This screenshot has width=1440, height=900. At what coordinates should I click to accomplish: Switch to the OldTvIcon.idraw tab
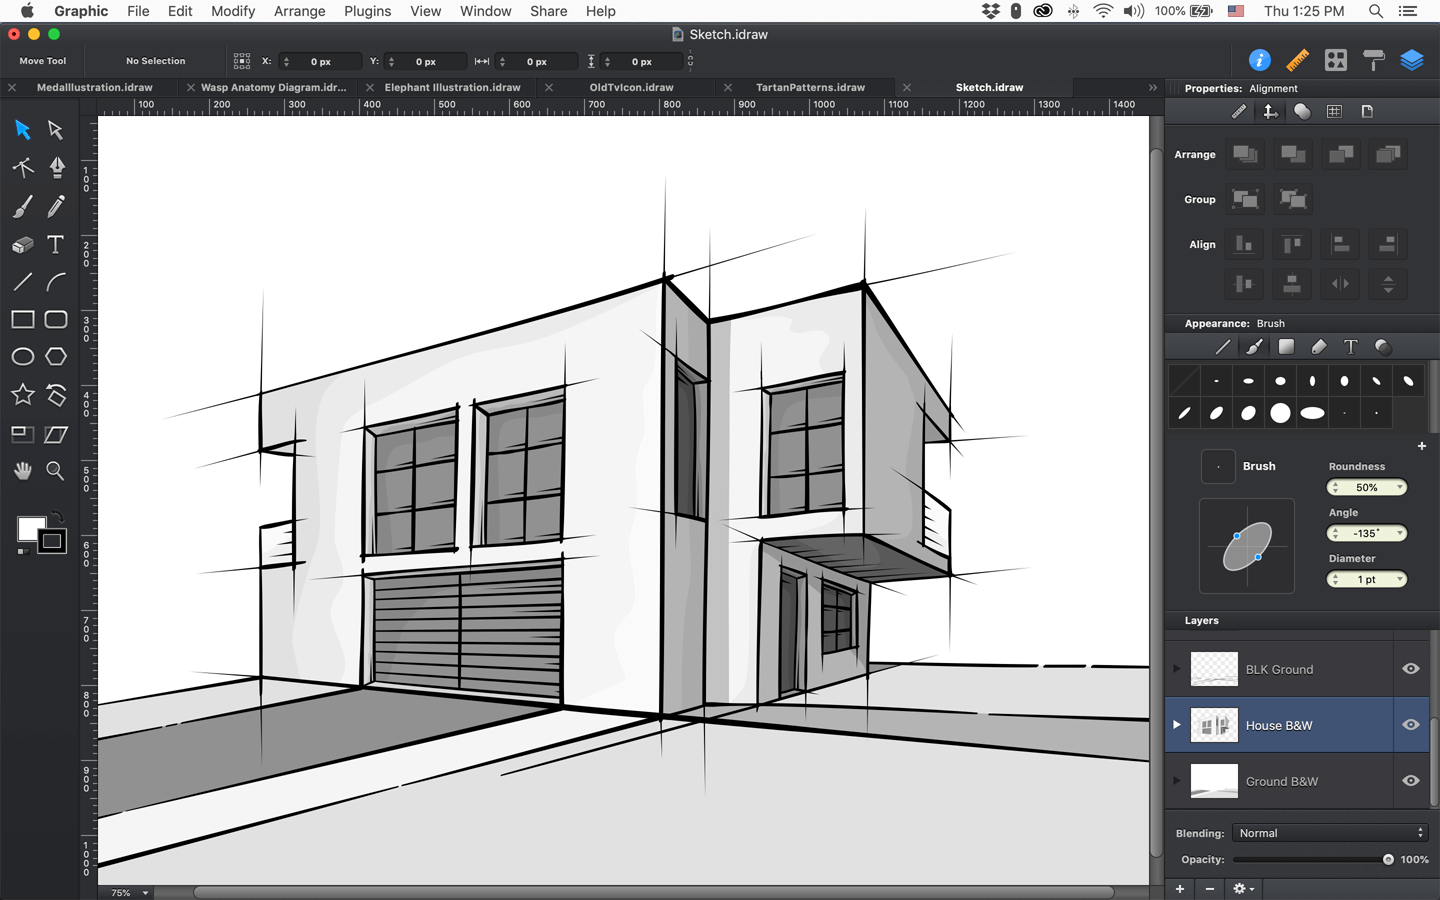[630, 87]
